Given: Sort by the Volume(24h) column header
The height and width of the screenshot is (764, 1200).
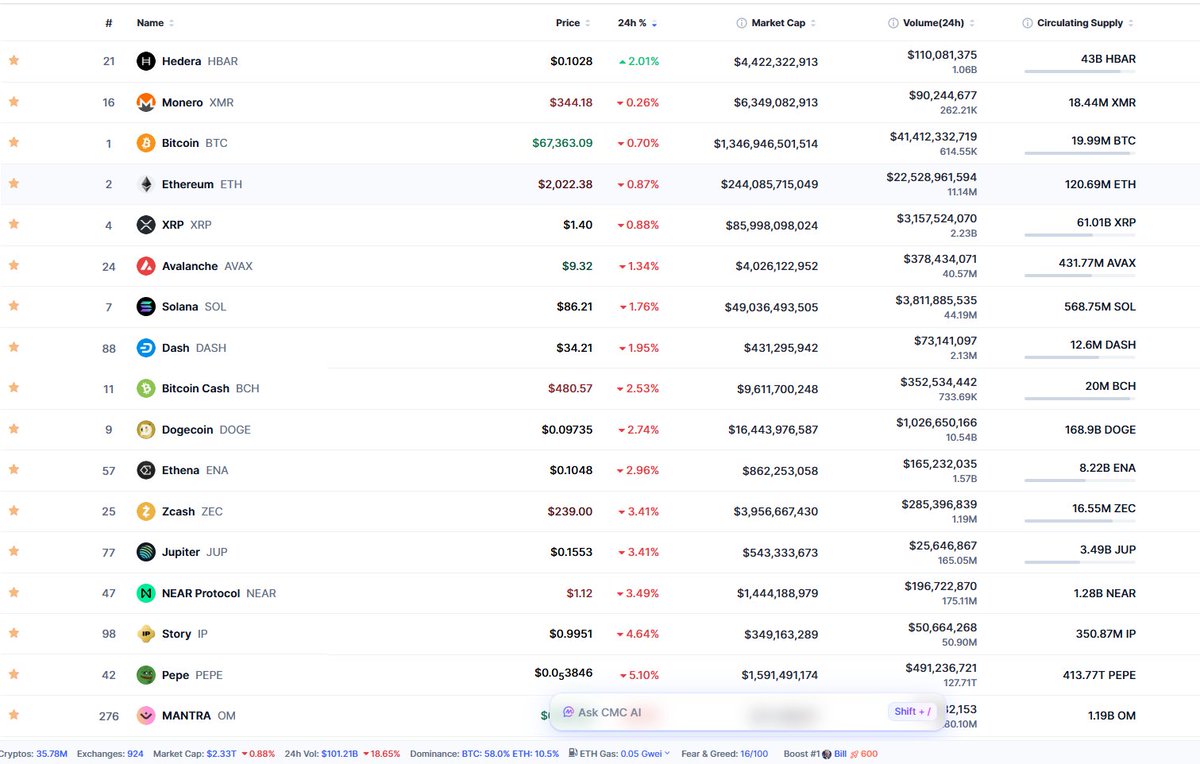Looking at the screenshot, I should pyautogui.click(x=939, y=23).
